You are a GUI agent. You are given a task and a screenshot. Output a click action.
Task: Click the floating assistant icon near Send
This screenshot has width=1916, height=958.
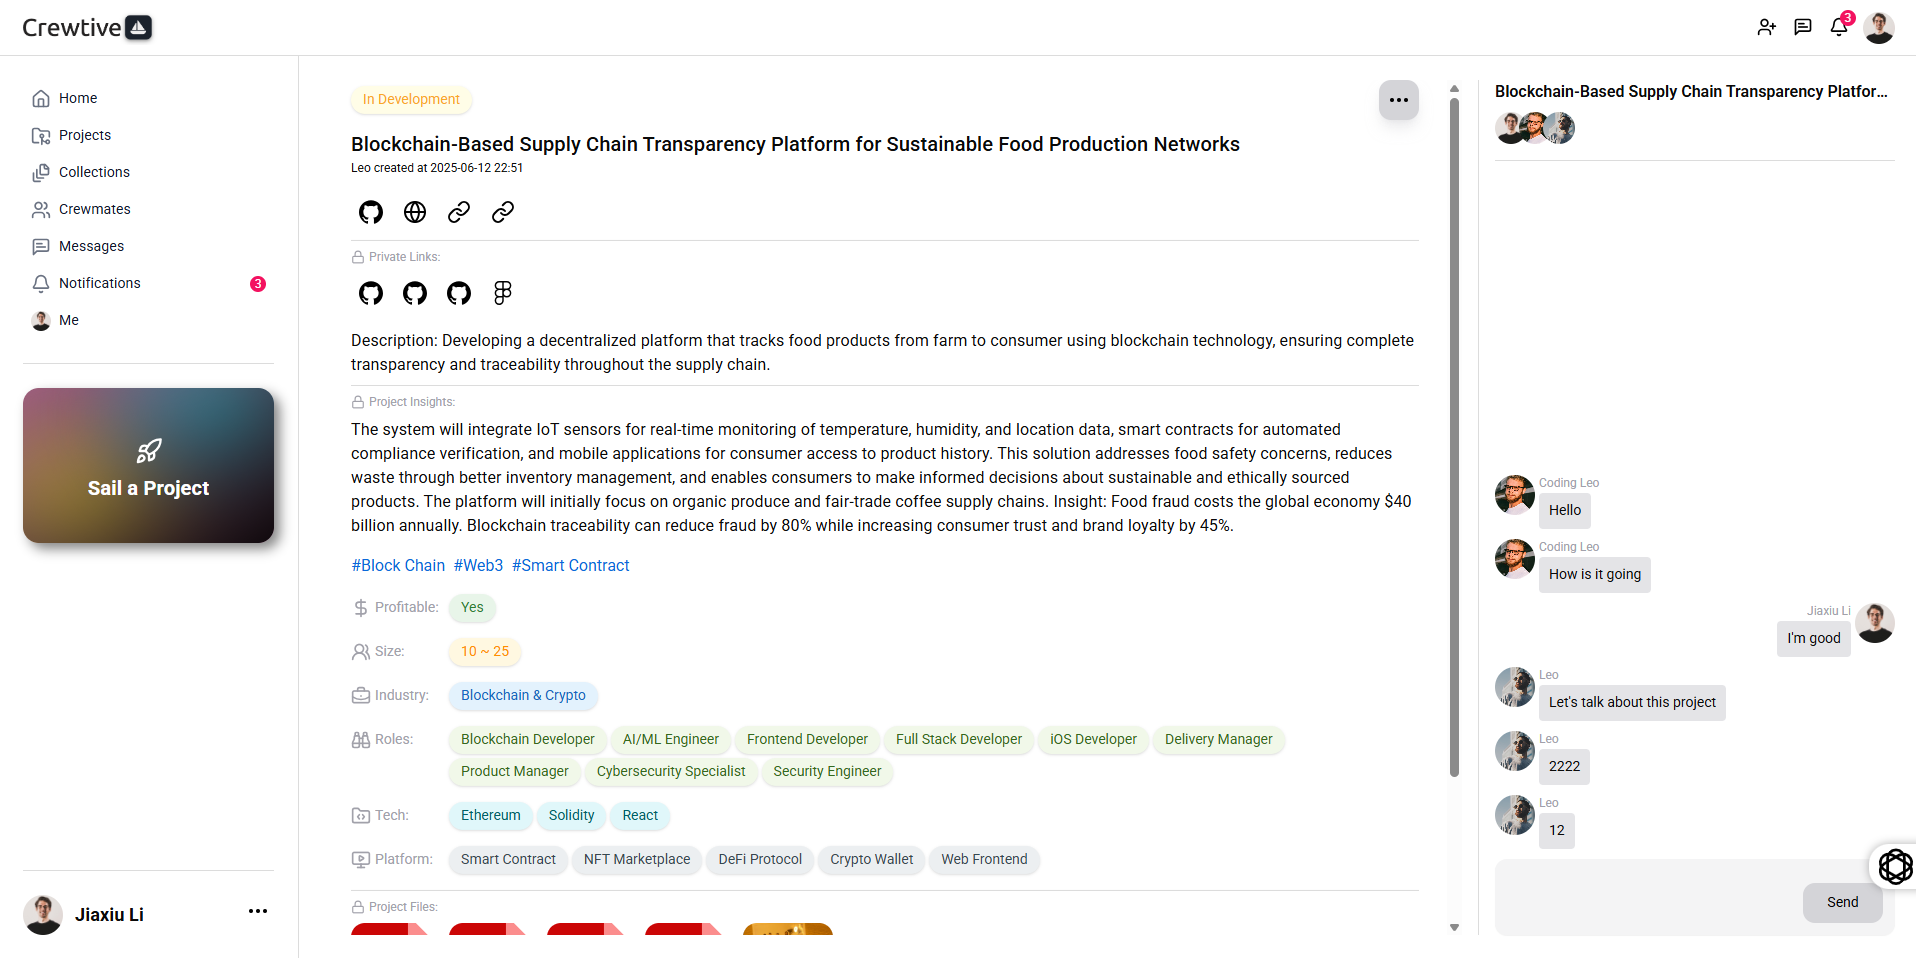[1895, 866]
